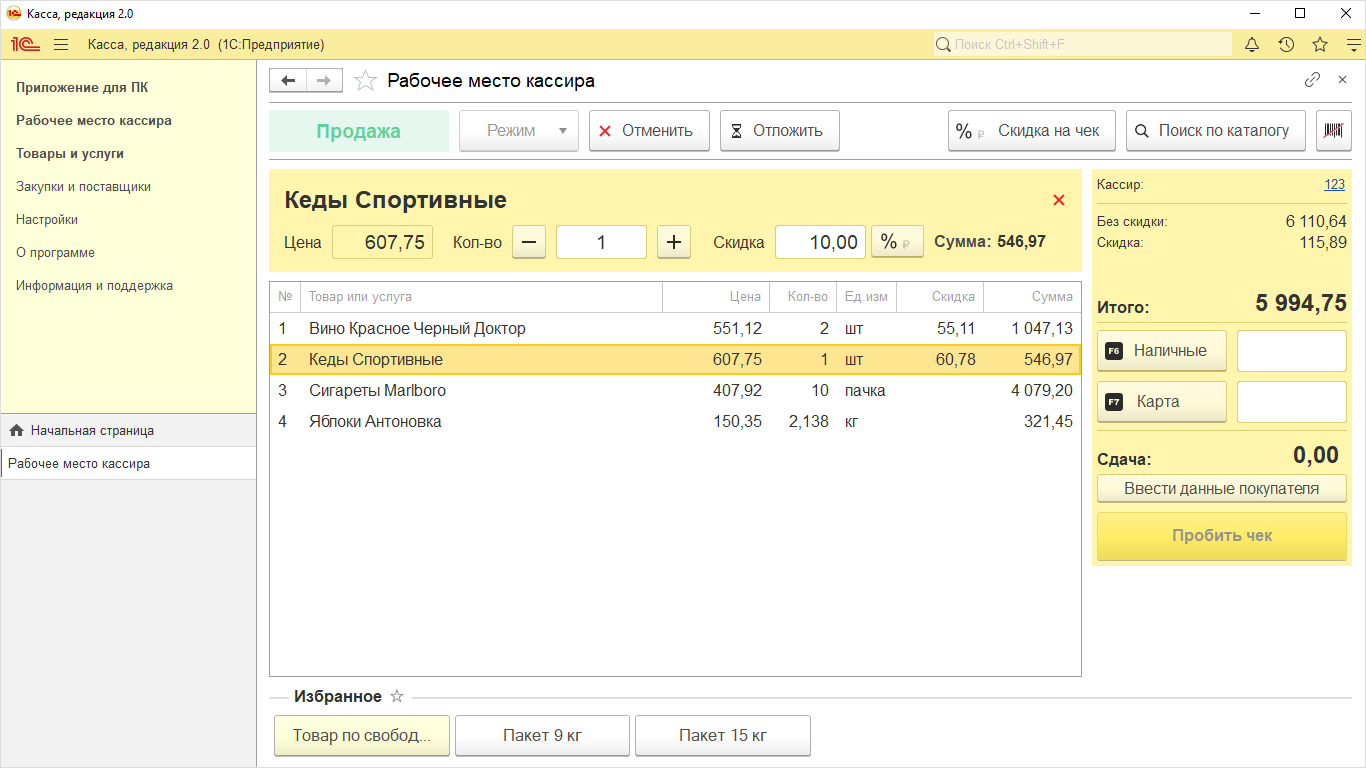Screen dimensions: 1366x768
Task: Remove Кеды Спортивные with red X
Action: point(1059,200)
